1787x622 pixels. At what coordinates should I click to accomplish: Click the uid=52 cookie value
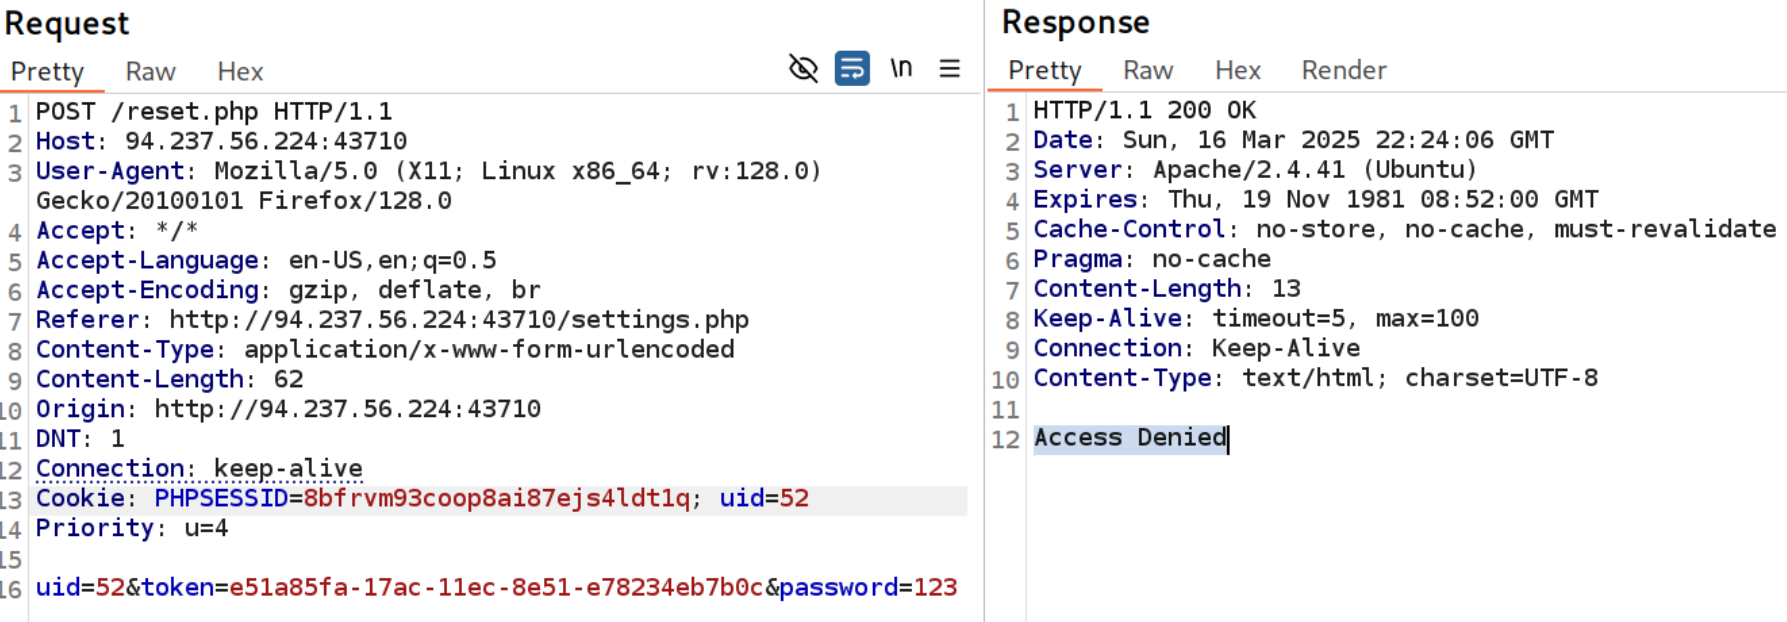794,498
